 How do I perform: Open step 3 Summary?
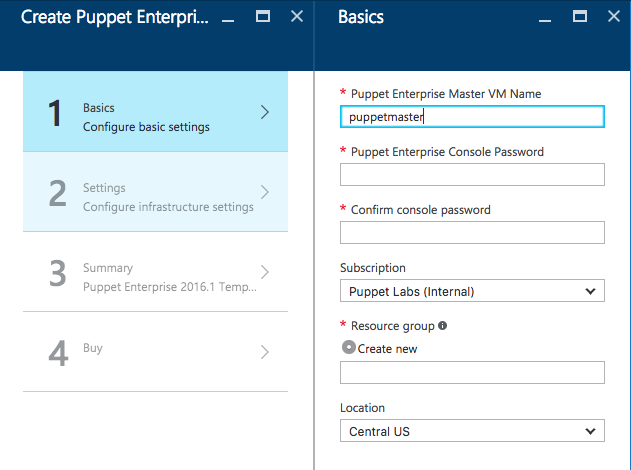tap(150, 272)
